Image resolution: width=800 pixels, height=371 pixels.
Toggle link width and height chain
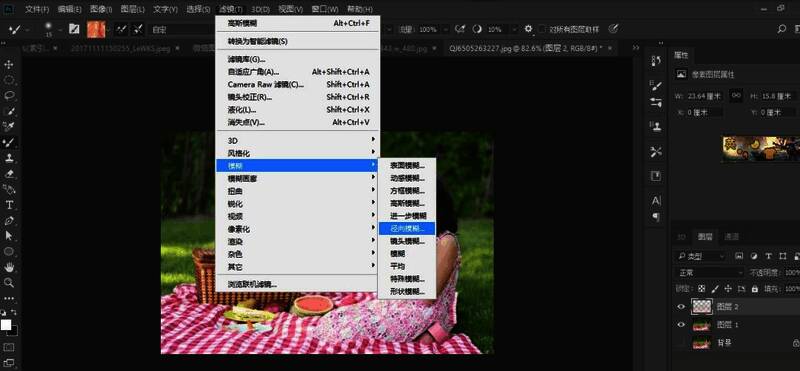point(736,95)
